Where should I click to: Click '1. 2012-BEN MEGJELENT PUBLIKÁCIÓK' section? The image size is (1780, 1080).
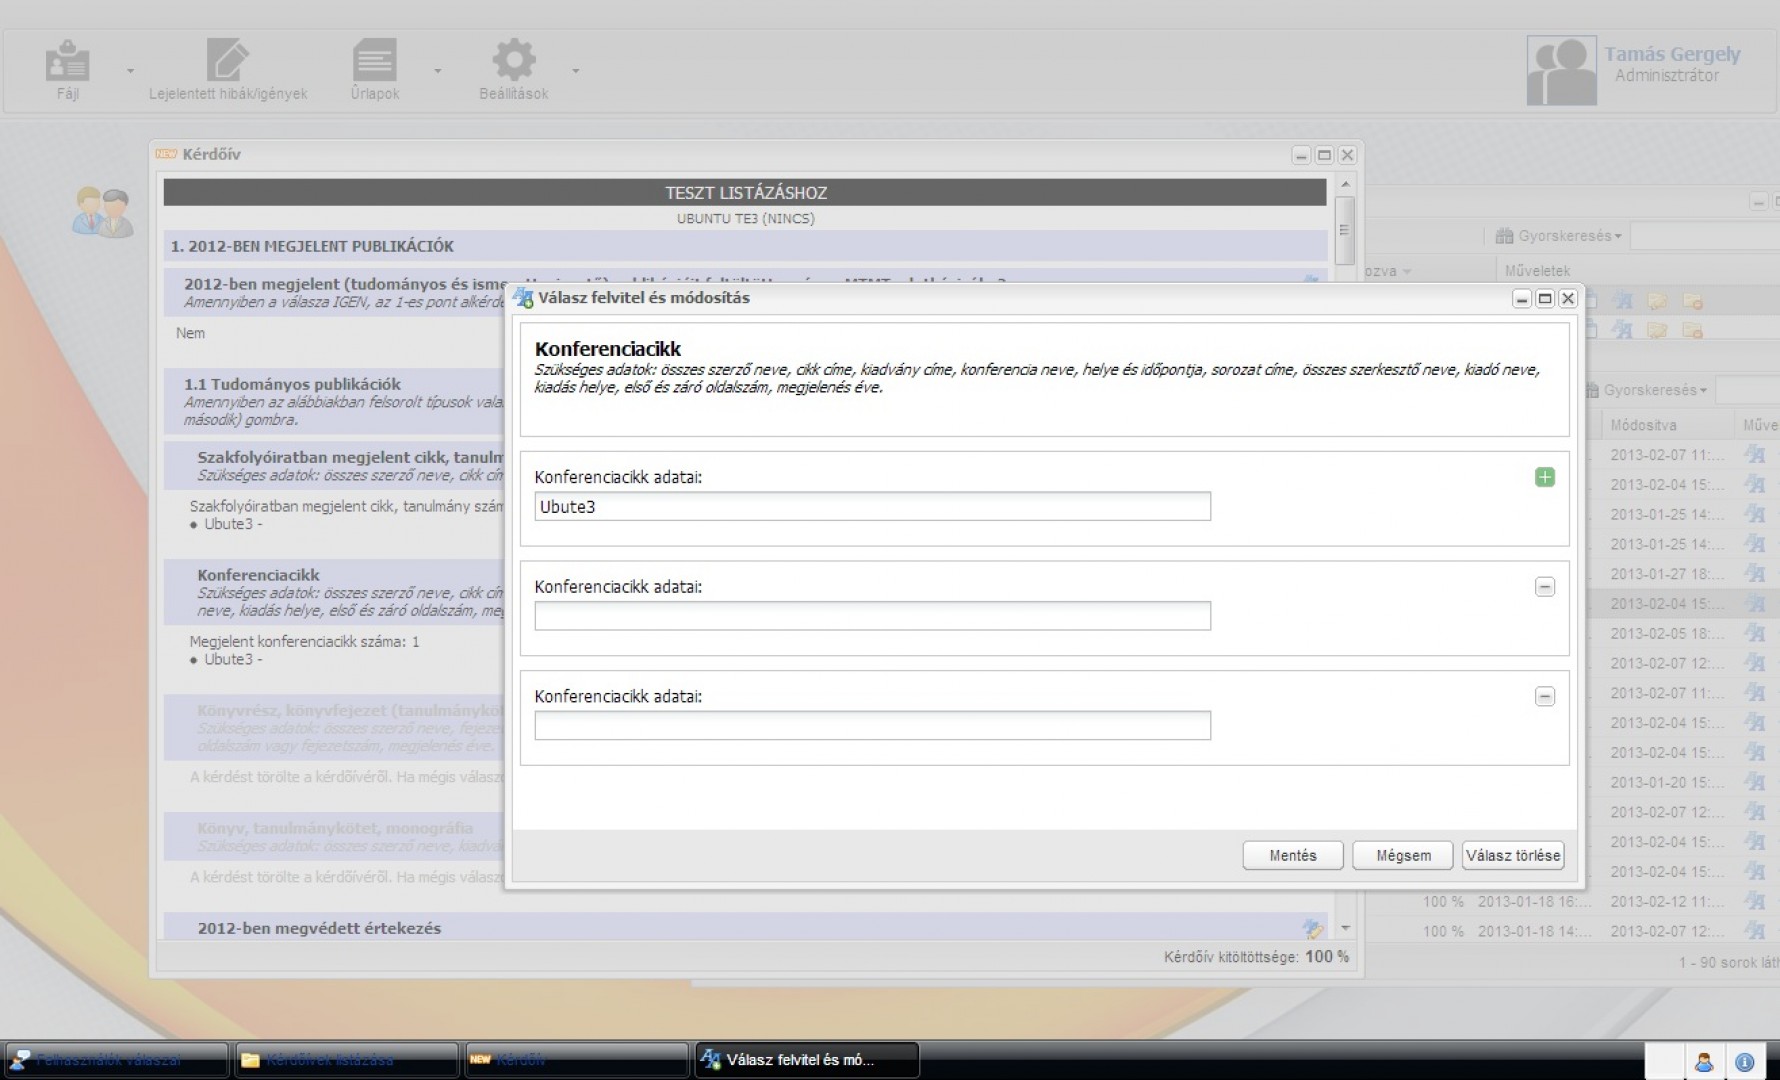coord(745,246)
